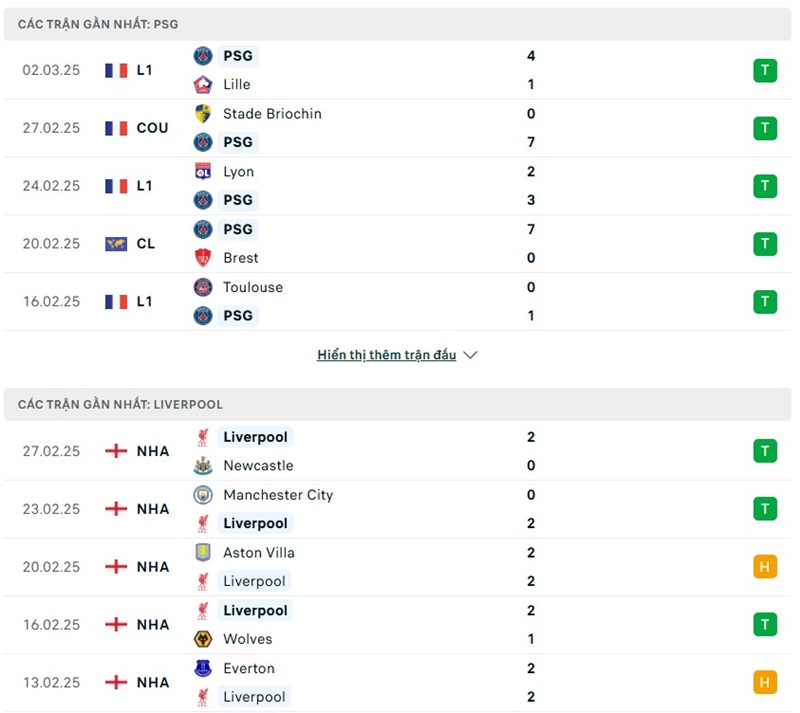Open the Liverpool vs Newcastle match result badge
Image resolution: width=800 pixels, height=713 pixels.
point(765,451)
